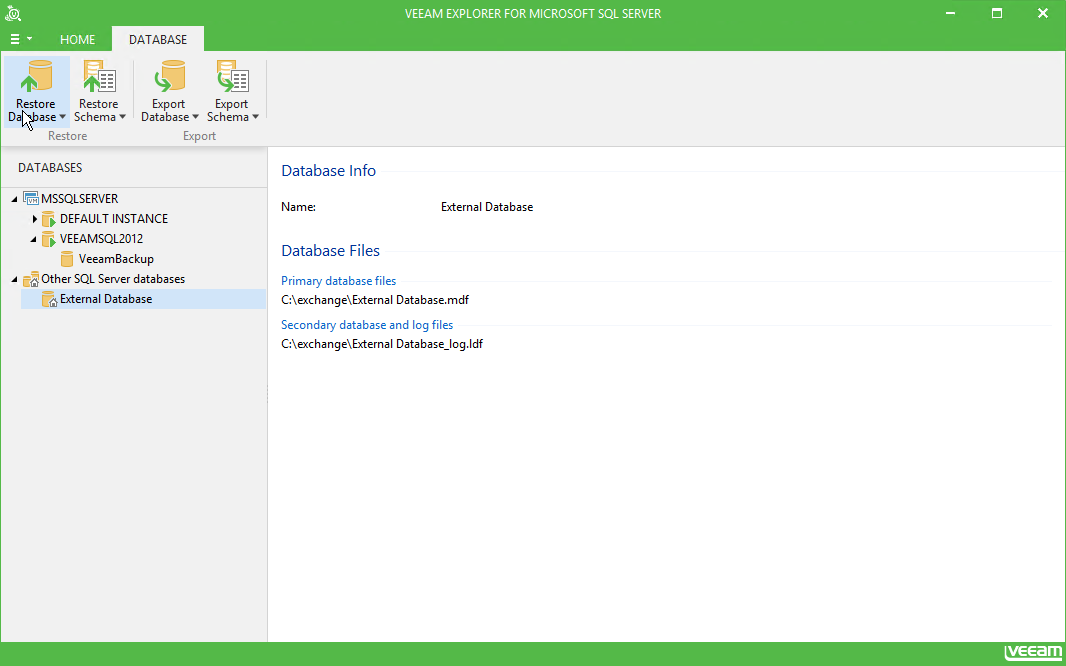Click the Export Schema ribbon icon
1066x666 pixels.
[233, 76]
